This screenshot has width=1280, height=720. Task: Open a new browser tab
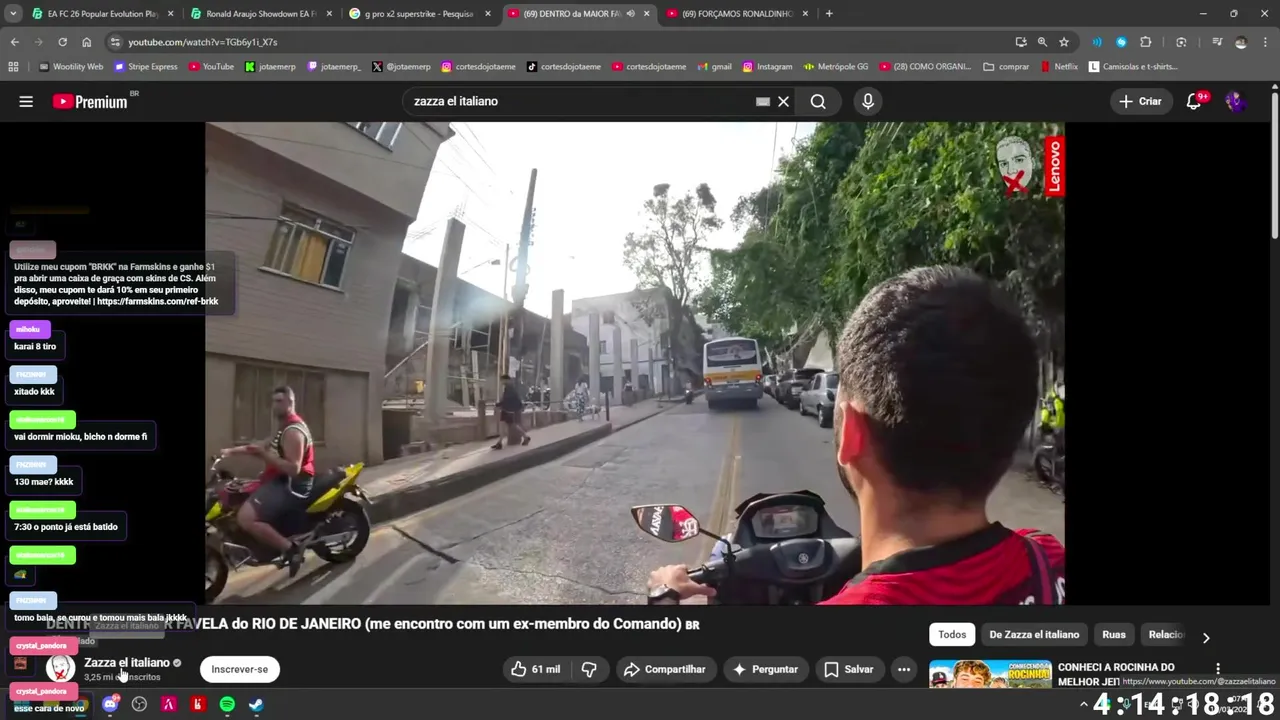(829, 14)
